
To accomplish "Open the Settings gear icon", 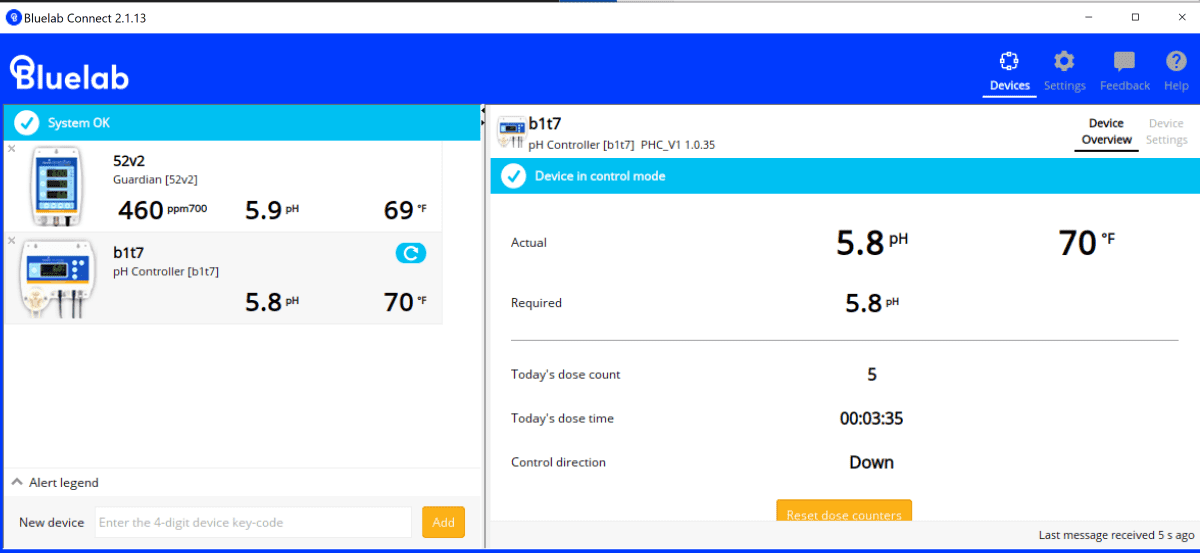I will 1064,61.
